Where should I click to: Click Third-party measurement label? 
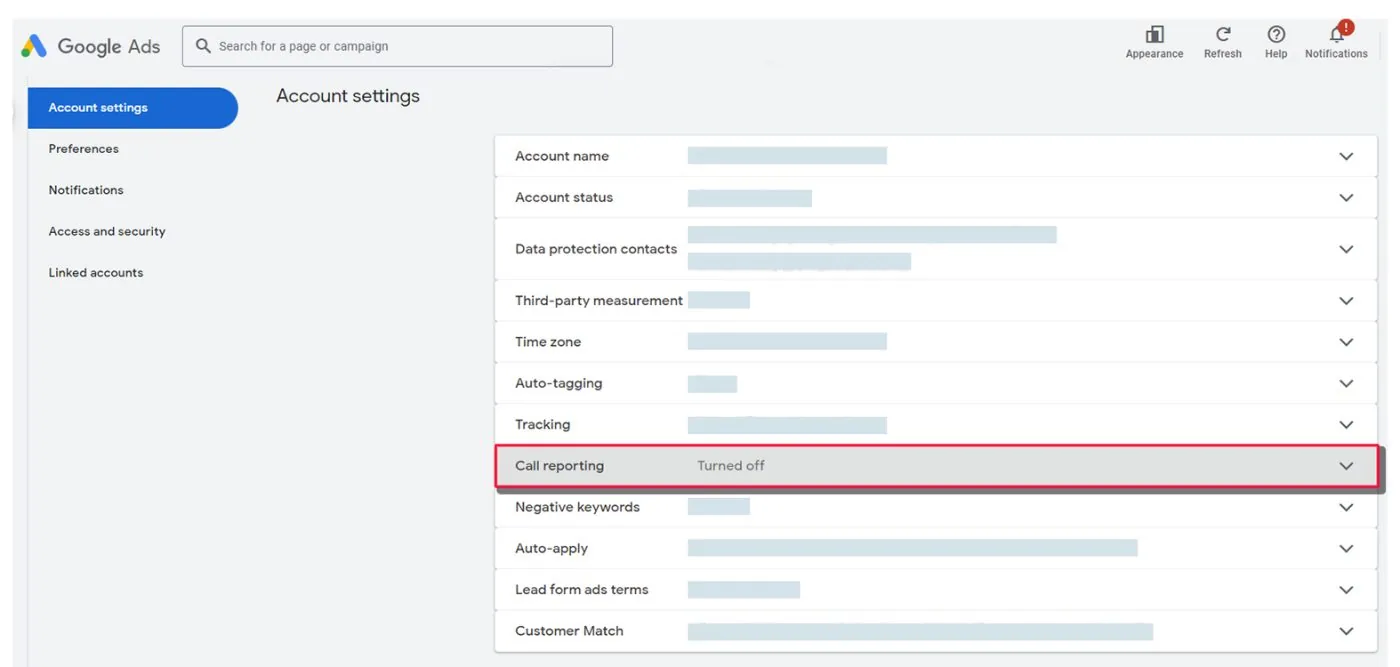pyautogui.click(x=599, y=301)
